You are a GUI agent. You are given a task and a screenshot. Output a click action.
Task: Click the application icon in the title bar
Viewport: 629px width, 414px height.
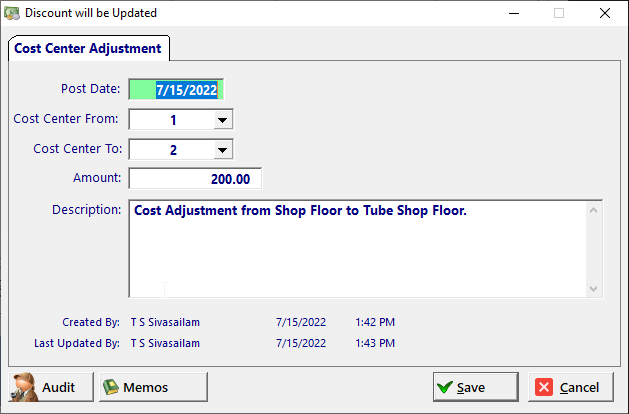pos(12,13)
